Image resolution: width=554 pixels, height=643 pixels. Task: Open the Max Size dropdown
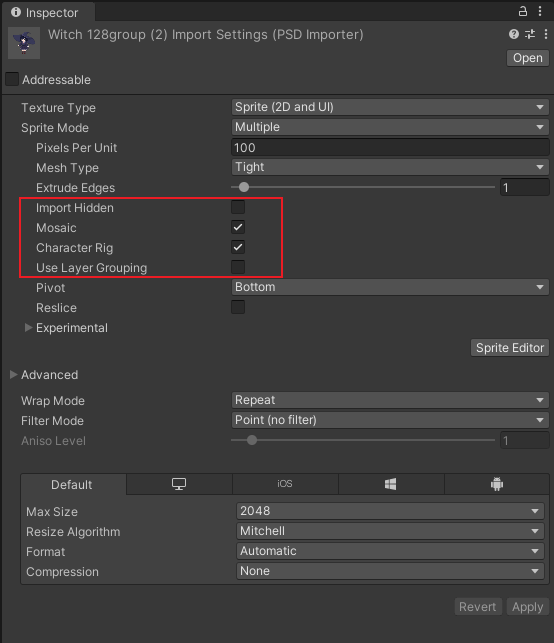[390, 511]
